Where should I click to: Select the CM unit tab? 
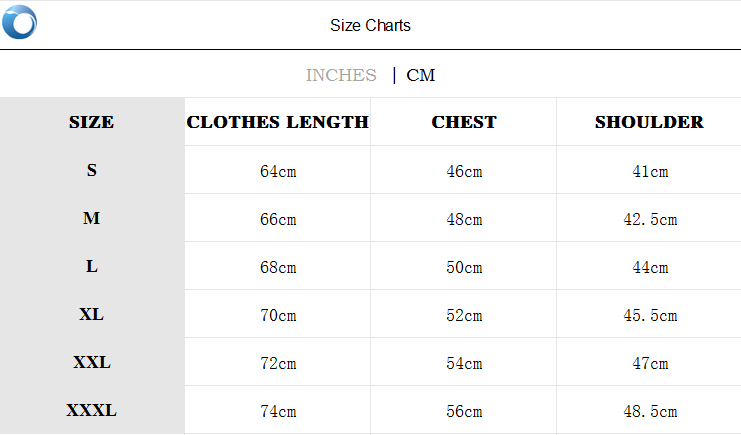(x=421, y=75)
